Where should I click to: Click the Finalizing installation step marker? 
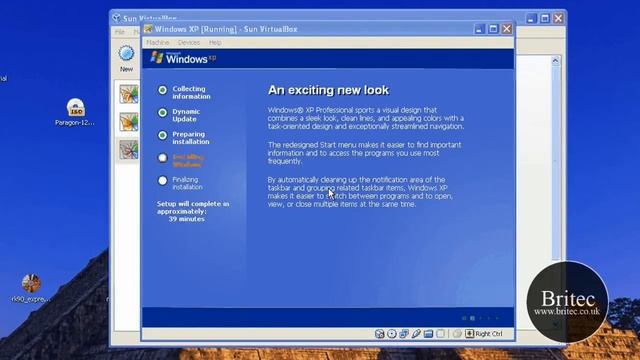pyautogui.click(x=162, y=180)
